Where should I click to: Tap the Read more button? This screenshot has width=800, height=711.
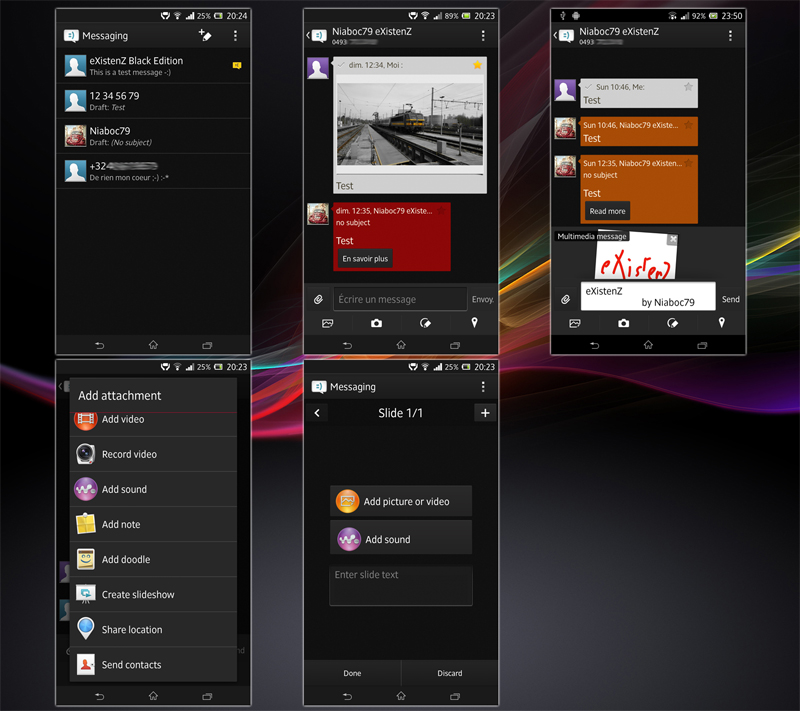click(x=607, y=211)
